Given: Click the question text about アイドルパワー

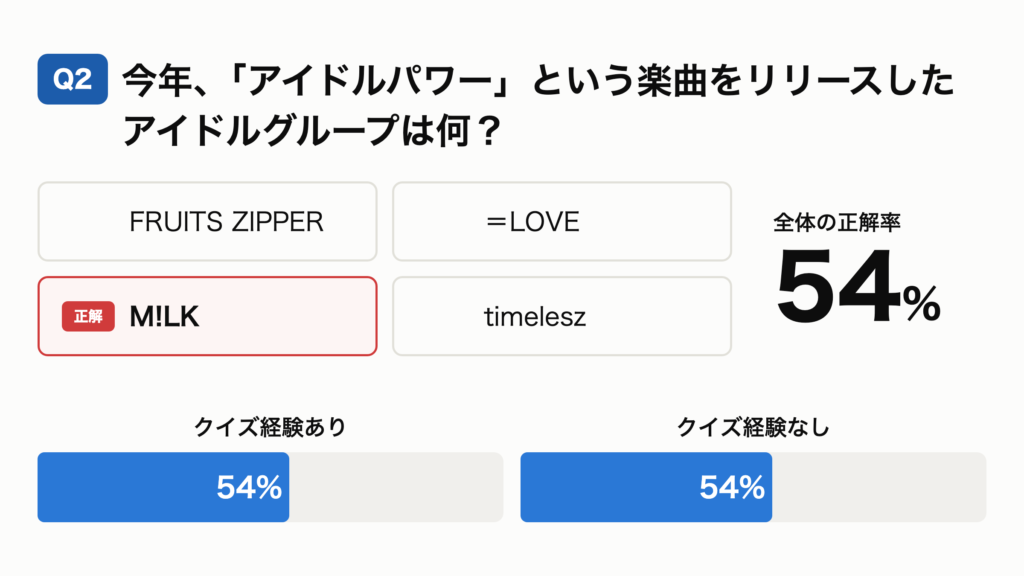Looking at the screenshot, I should point(539,105).
